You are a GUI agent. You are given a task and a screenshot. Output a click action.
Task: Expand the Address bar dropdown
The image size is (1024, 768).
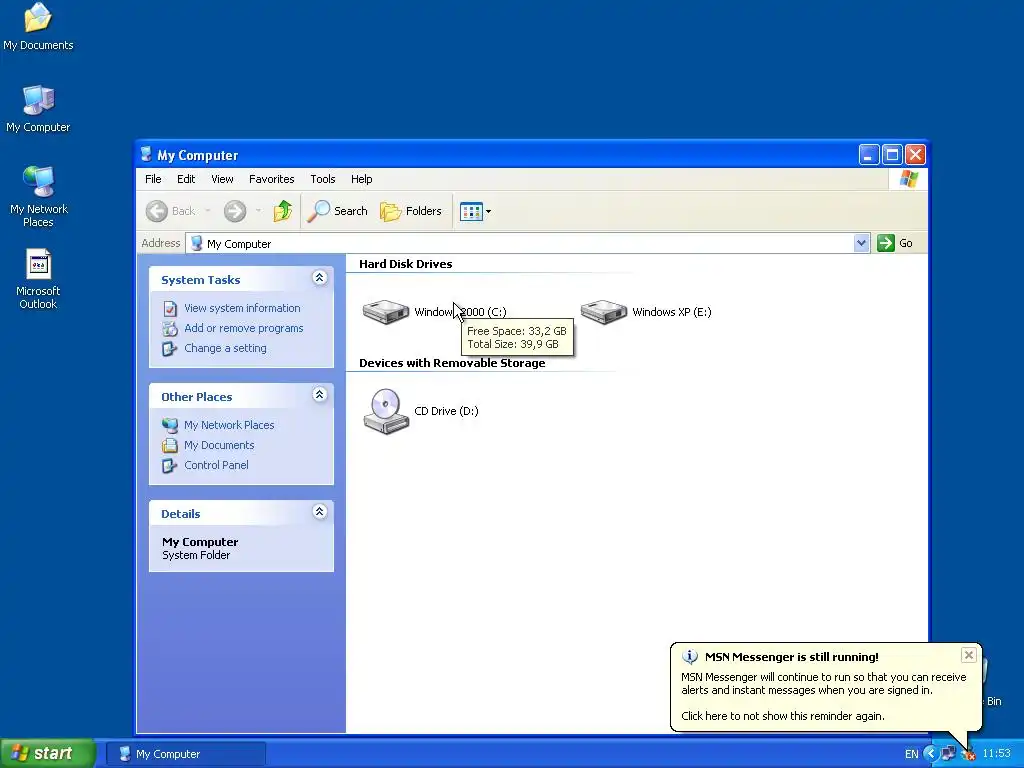point(861,243)
